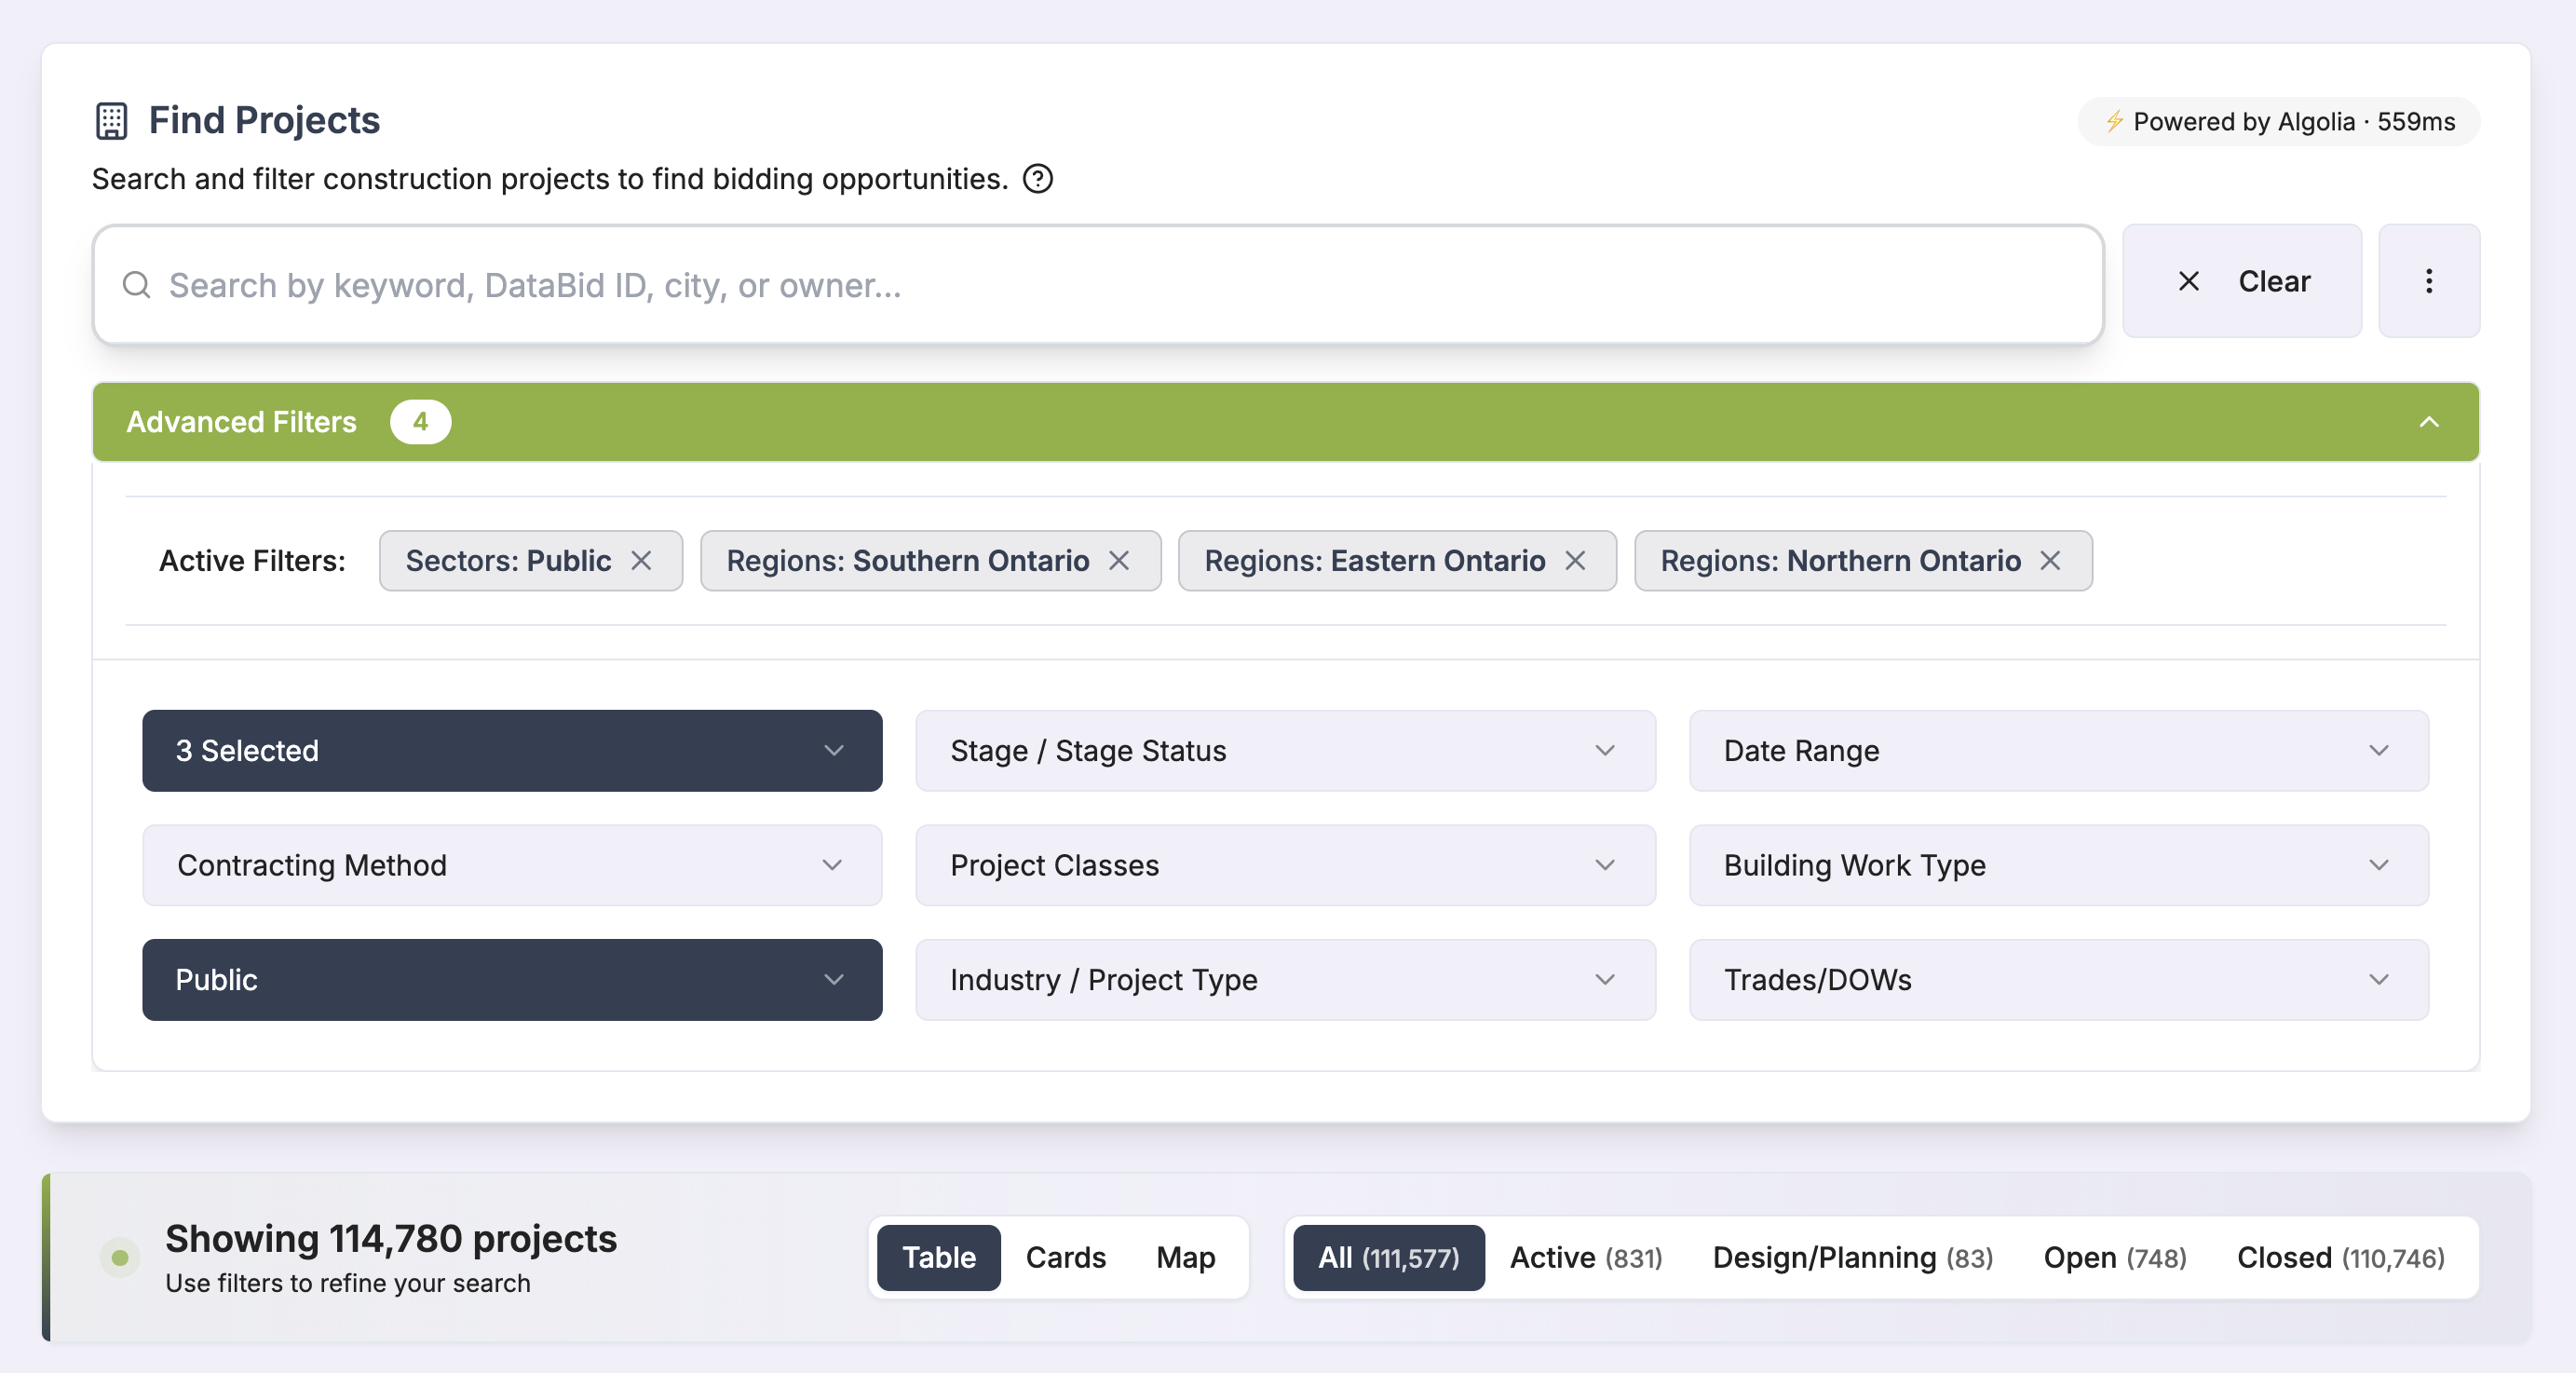Focus the keyword search input field
The width and height of the screenshot is (2576, 1373).
click(1098, 285)
